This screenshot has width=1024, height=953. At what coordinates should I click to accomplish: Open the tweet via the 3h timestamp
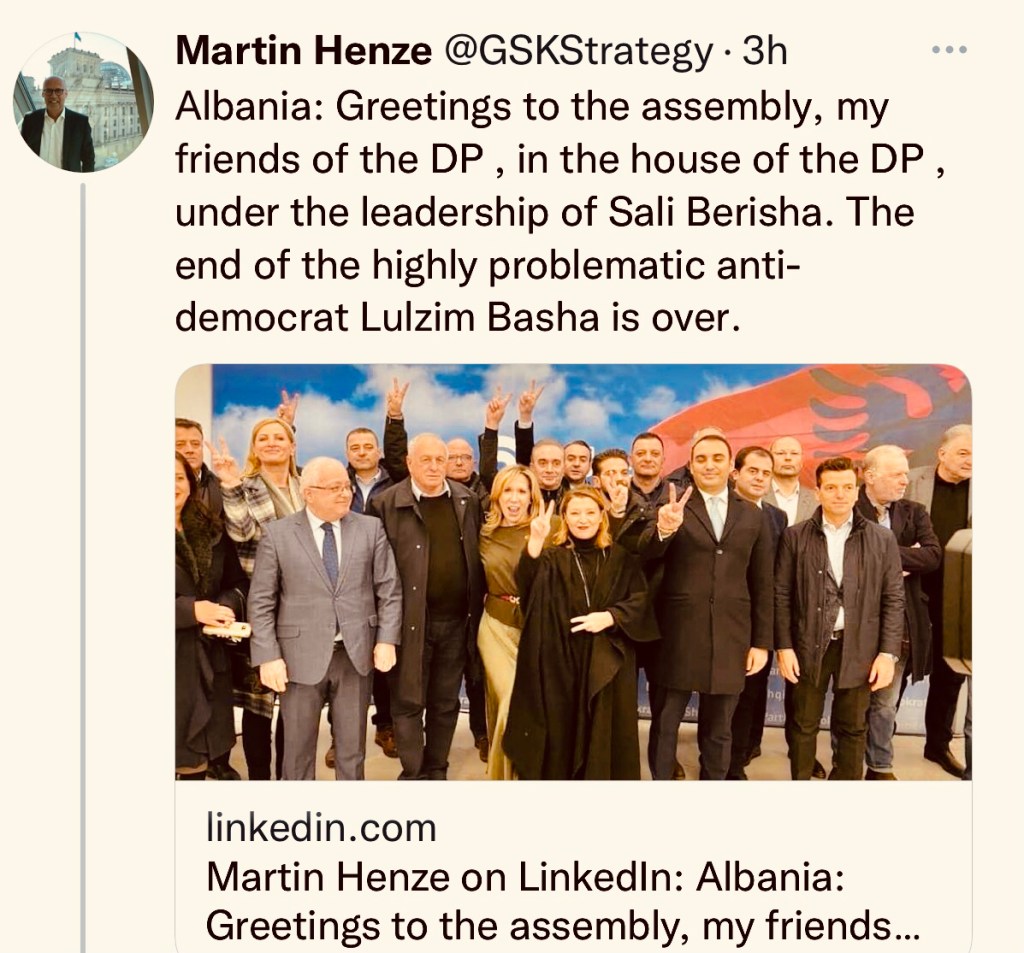coord(765,51)
